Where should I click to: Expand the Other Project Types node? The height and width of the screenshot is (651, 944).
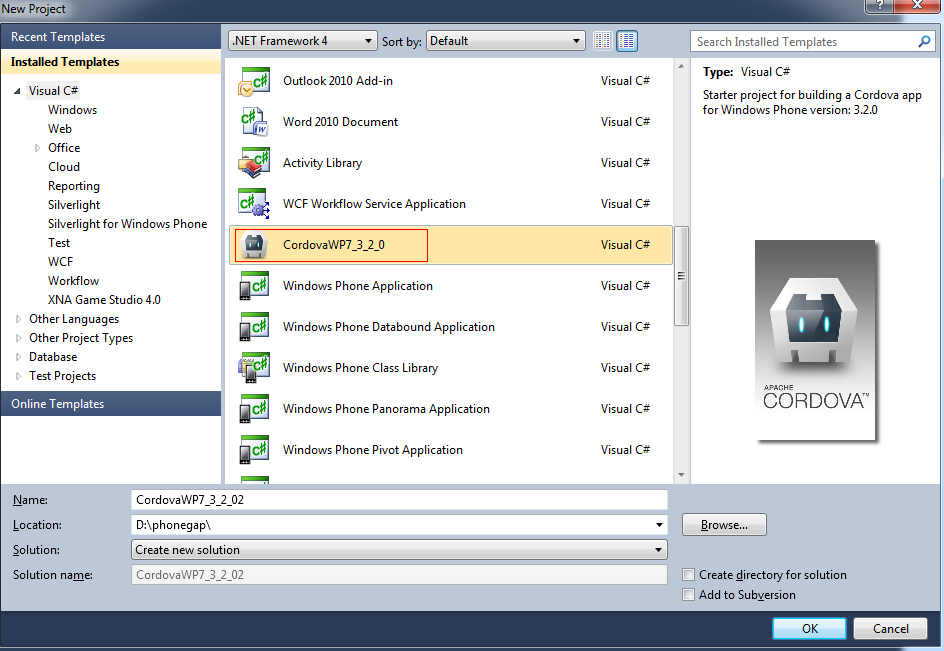18,338
